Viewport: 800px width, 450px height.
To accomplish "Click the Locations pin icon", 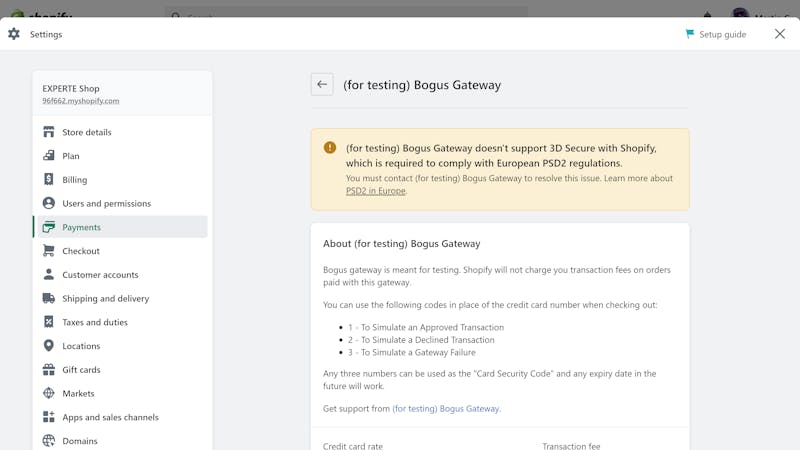I will pyautogui.click(x=48, y=346).
